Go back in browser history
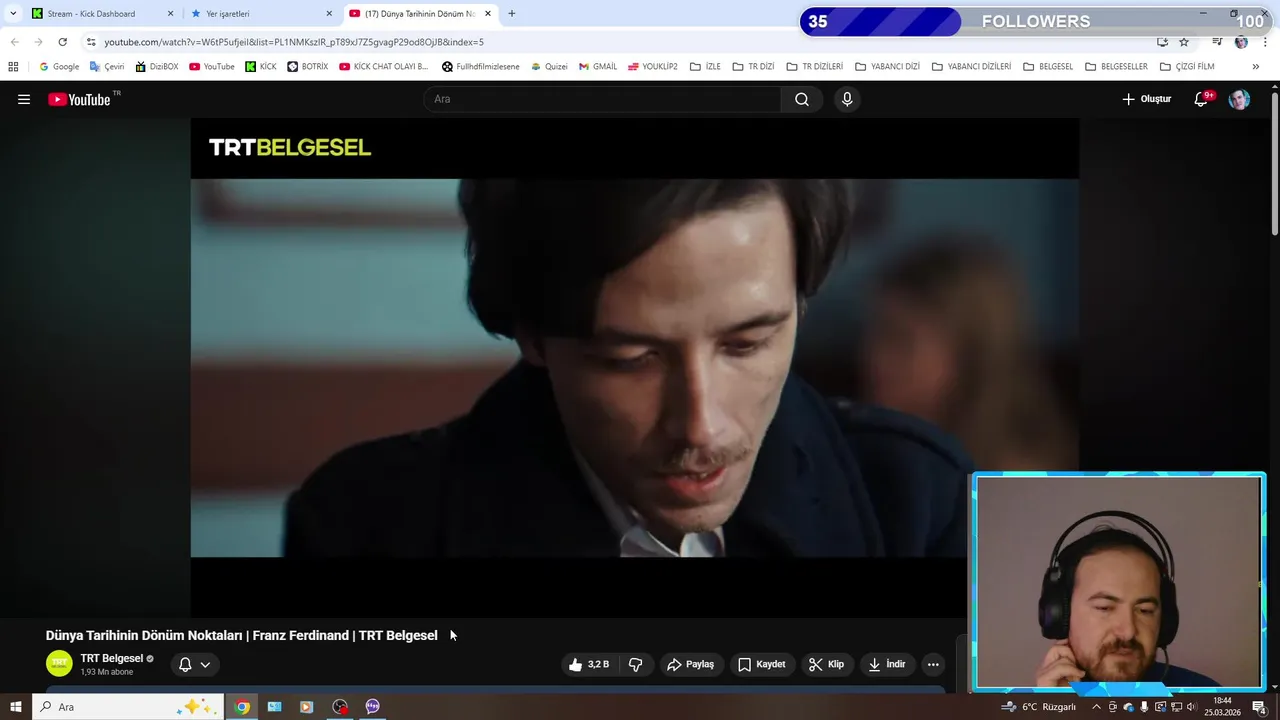Viewport: 1280px width, 720px height. [14, 42]
